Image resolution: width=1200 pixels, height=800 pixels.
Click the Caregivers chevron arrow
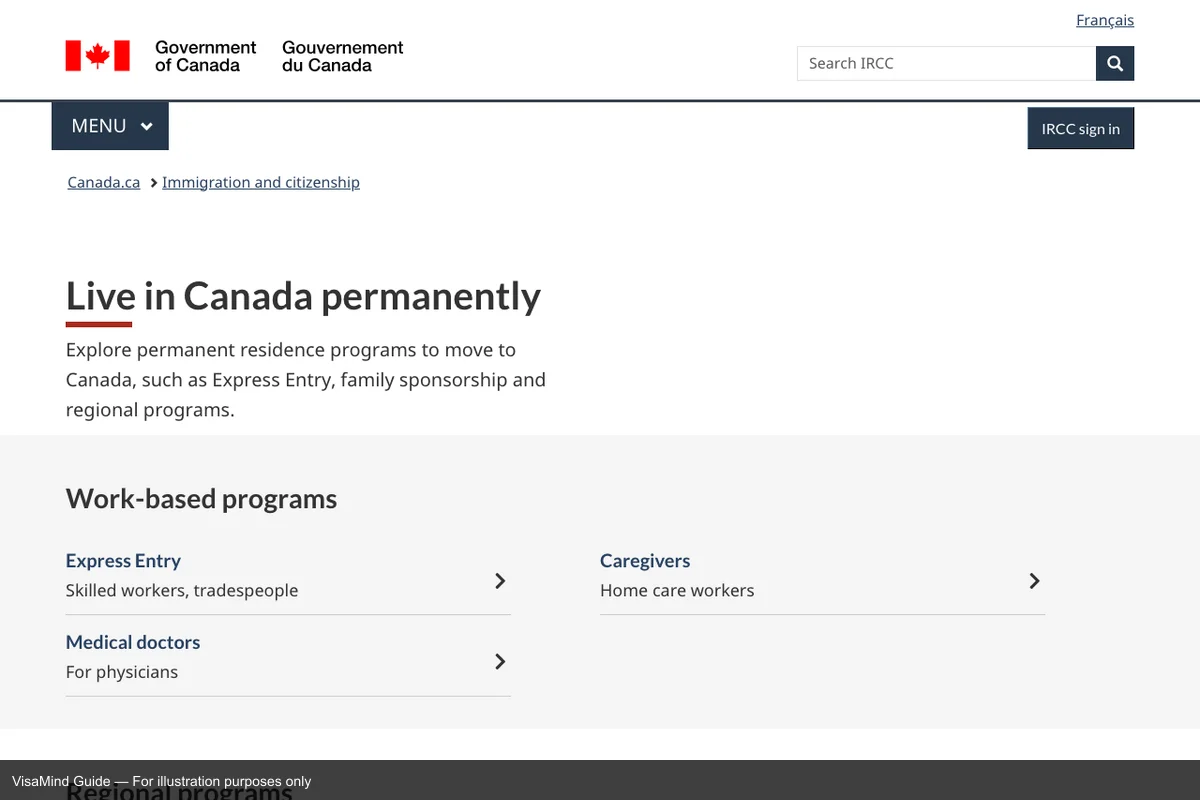(x=1034, y=581)
